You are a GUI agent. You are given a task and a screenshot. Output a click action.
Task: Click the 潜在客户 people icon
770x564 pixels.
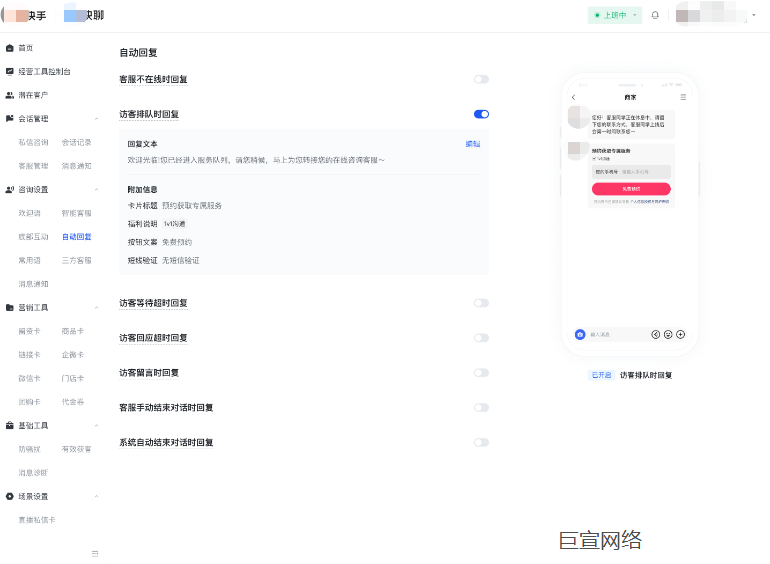(9, 95)
